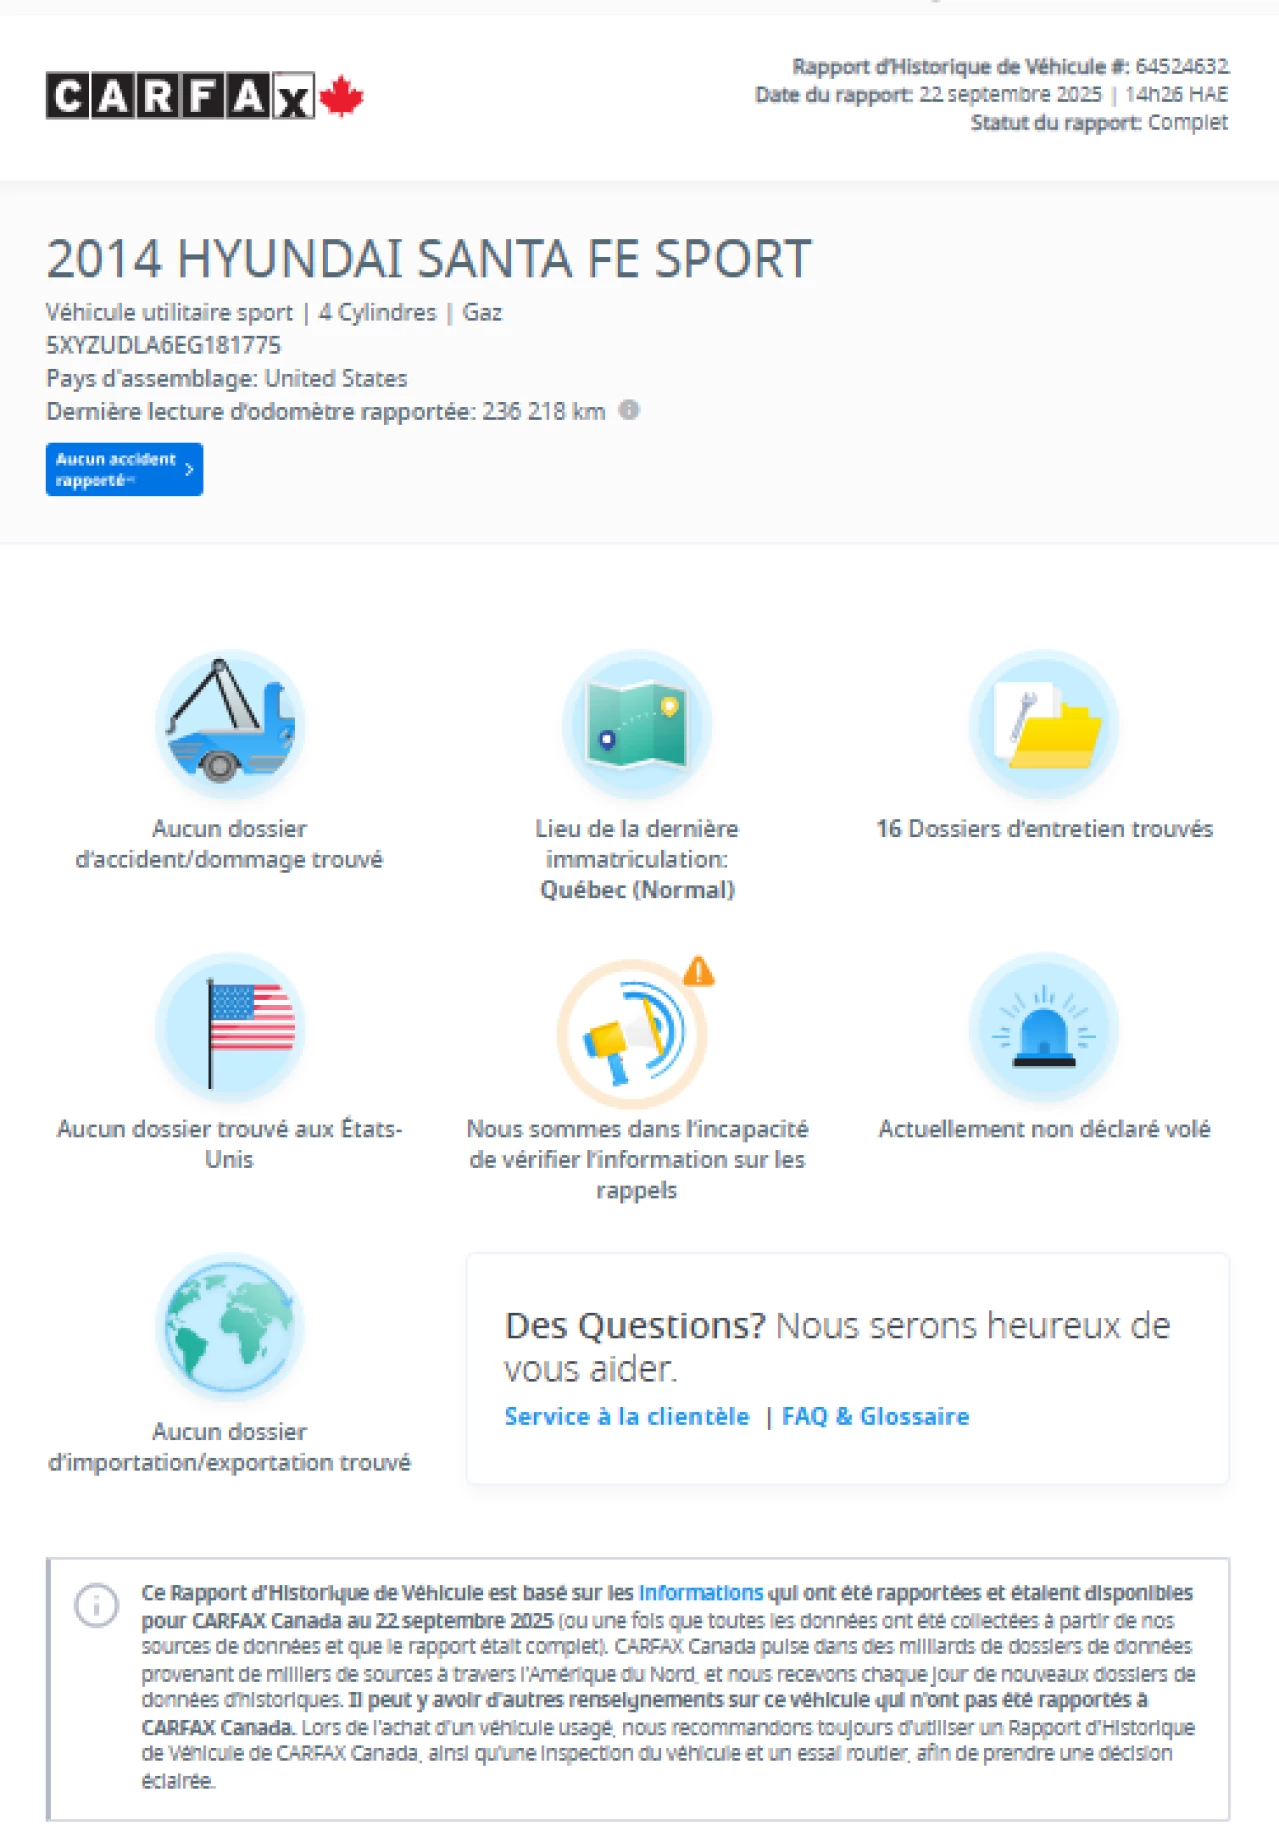Click '16 Dossiers d'entretien trouvés' text

pyautogui.click(x=1044, y=829)
